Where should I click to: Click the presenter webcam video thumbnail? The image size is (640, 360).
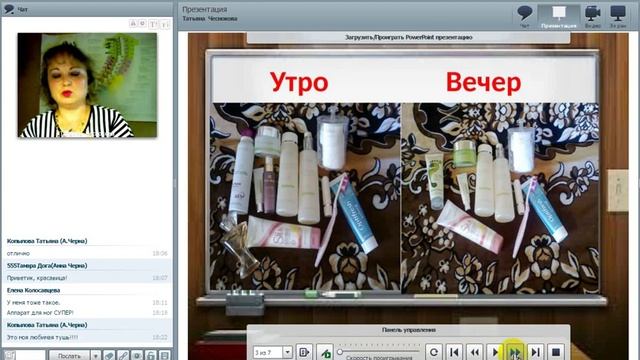click(87, 85)
